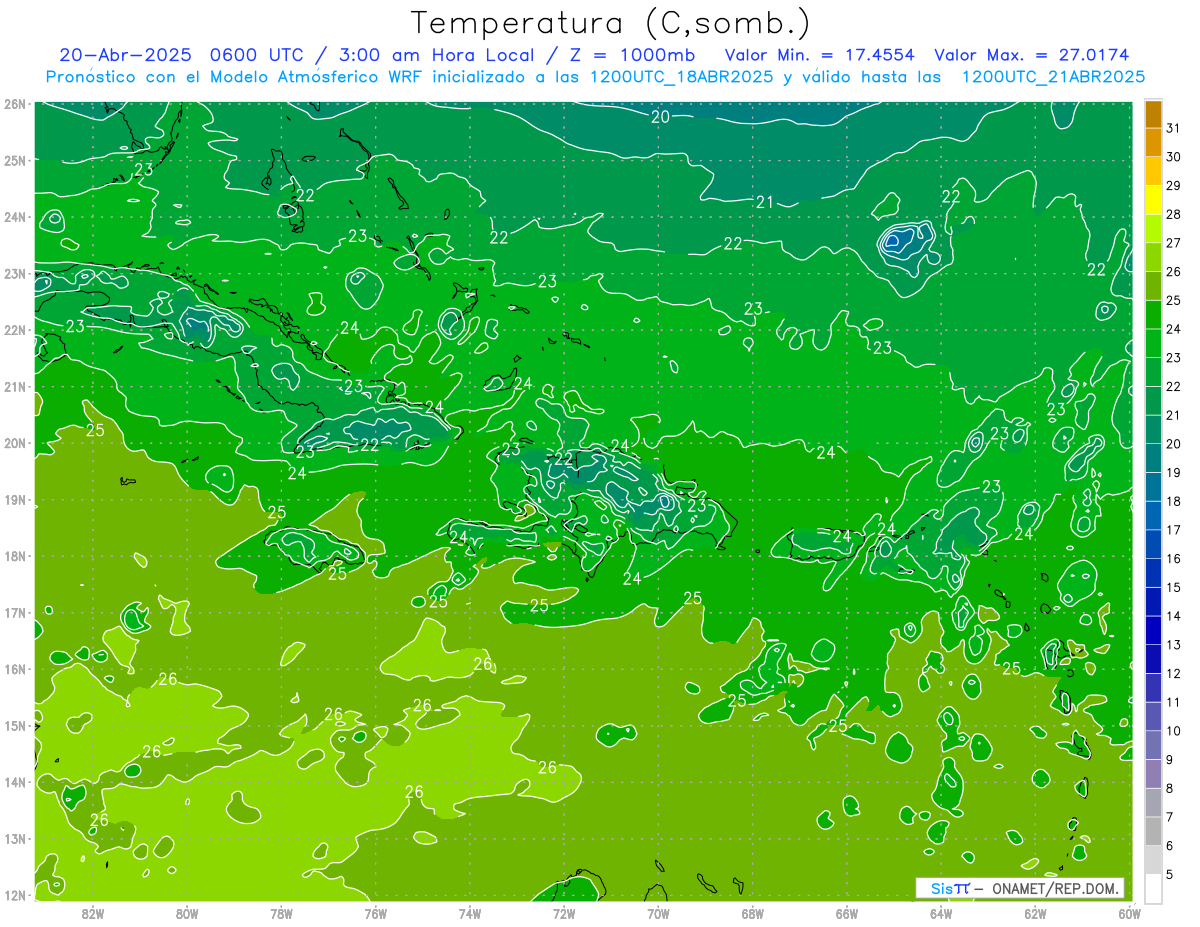Click the 21N latitude axis label
This screenshot has width=1200, height=927.
point(15,386)
